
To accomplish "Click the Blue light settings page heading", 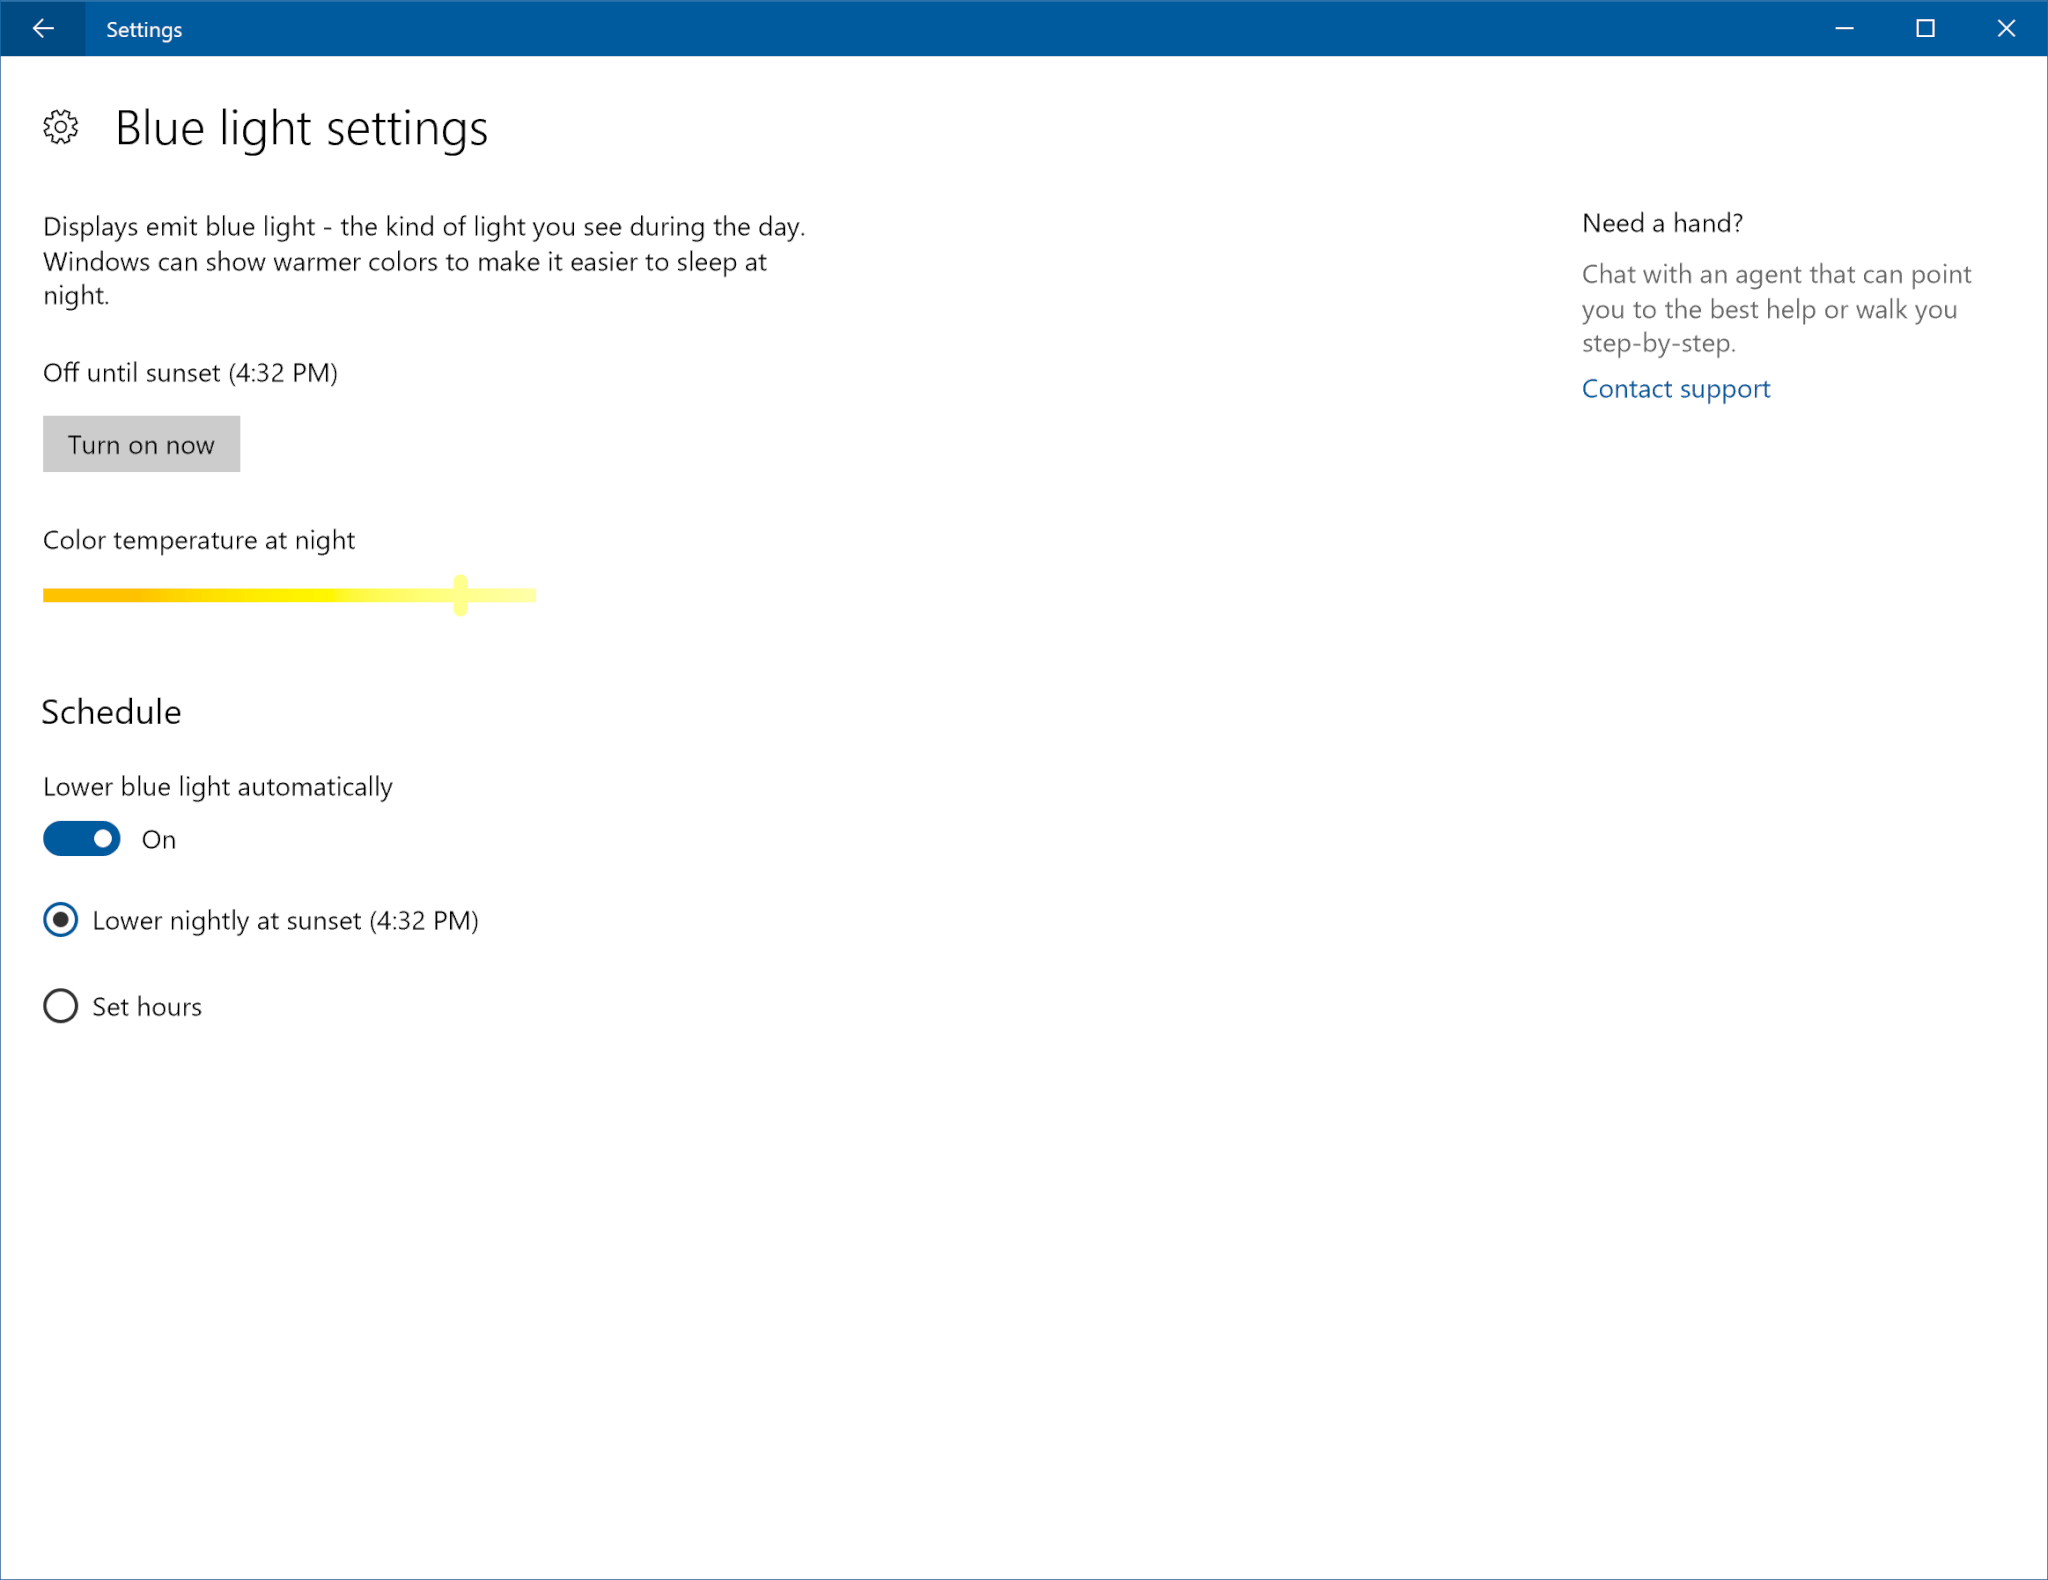I will [301, 128].
